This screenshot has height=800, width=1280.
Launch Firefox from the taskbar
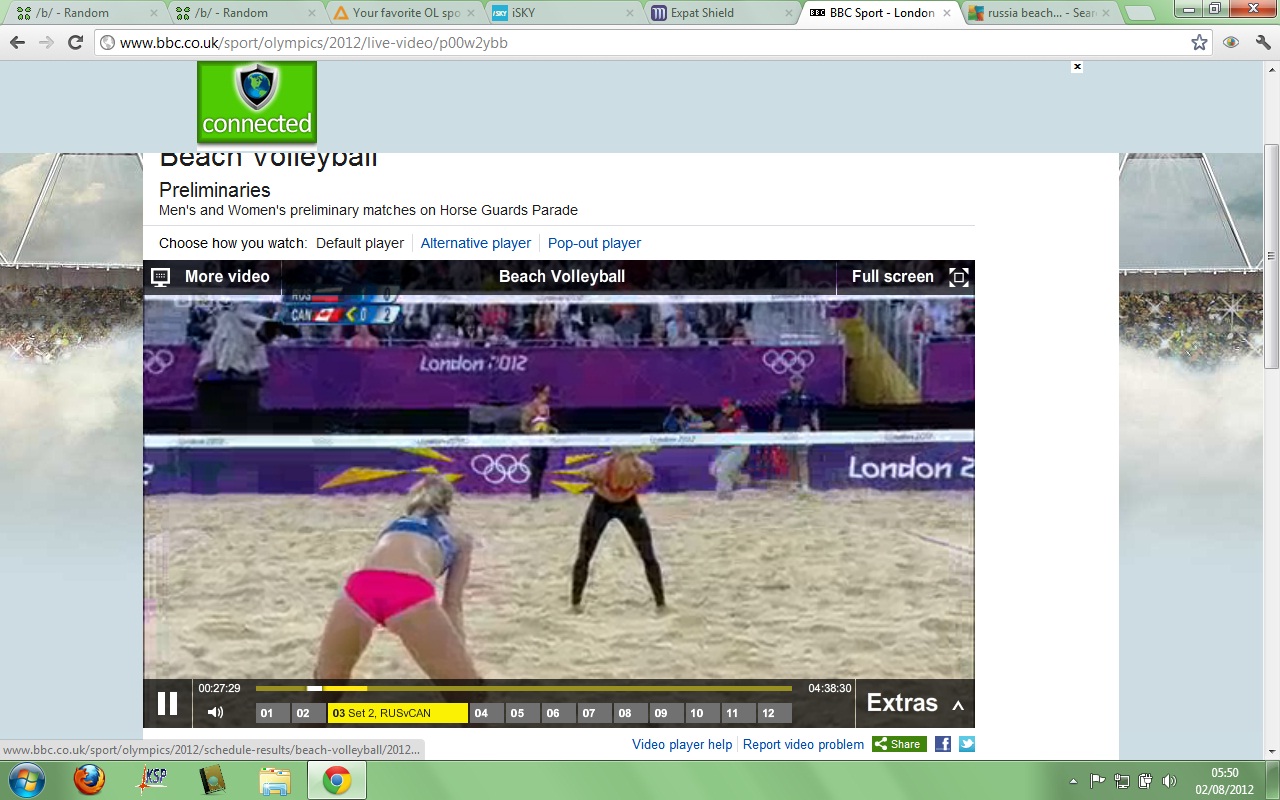[89, 780]
